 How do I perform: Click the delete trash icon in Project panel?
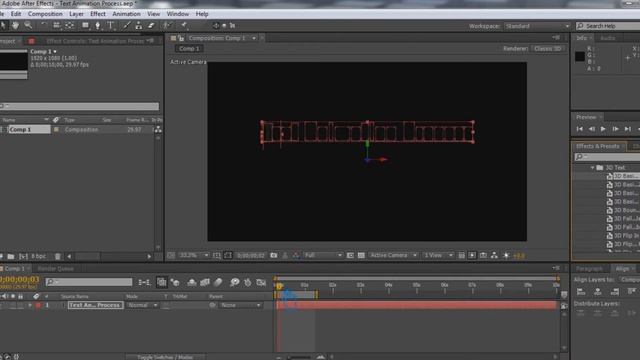point(58,256)
